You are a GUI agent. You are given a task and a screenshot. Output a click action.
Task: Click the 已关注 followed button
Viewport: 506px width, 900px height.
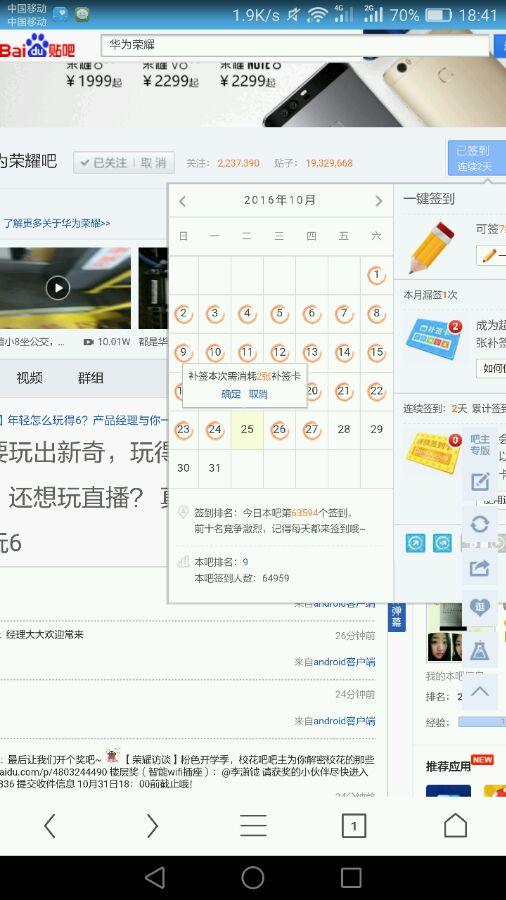click(x=104, y=163)
